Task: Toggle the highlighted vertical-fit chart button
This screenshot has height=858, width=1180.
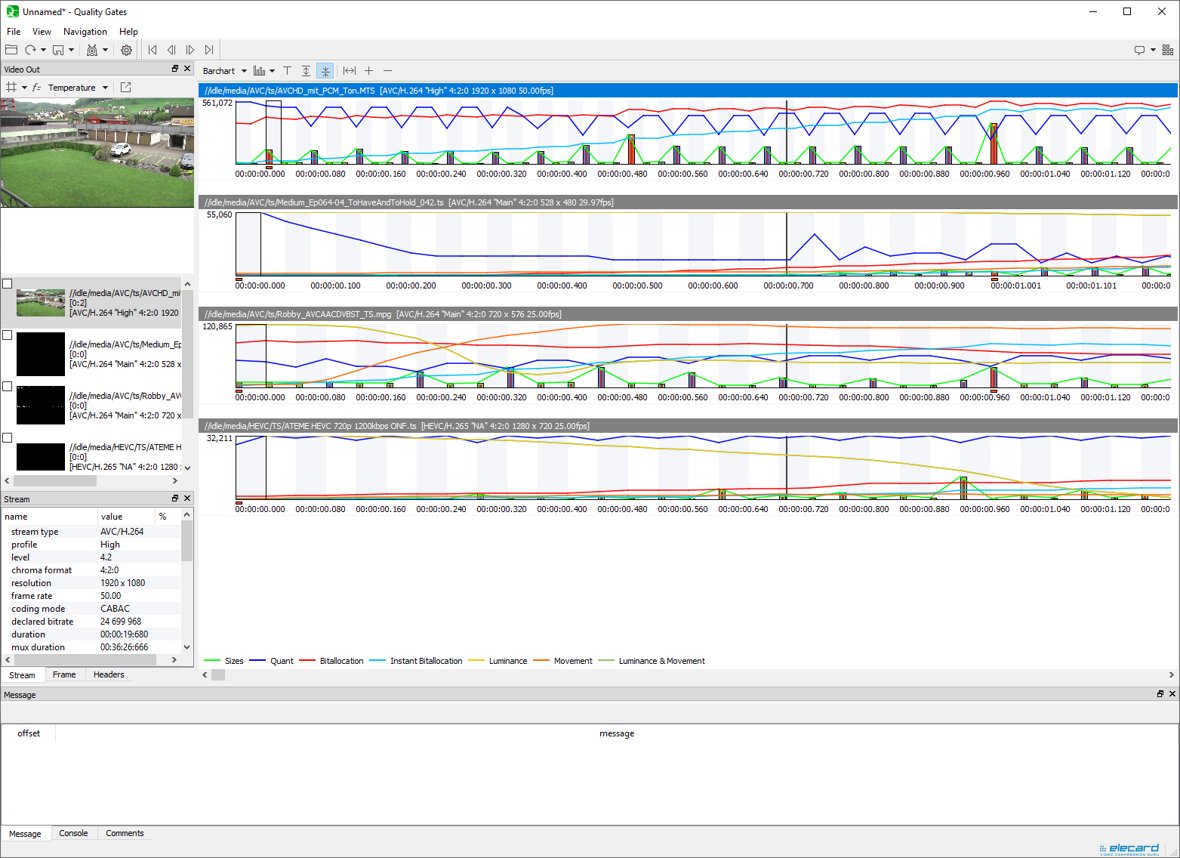Action: tap(325, 71)
